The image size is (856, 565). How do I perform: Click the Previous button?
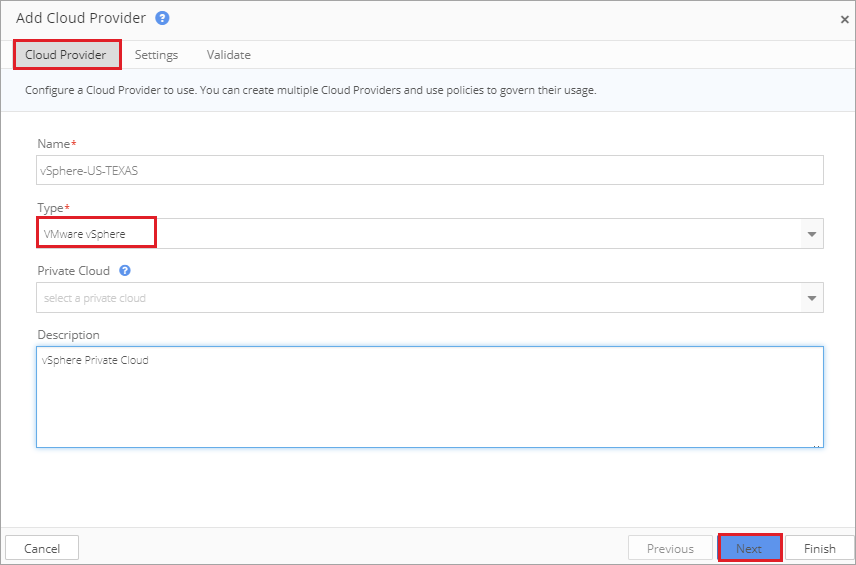[670, 548]
